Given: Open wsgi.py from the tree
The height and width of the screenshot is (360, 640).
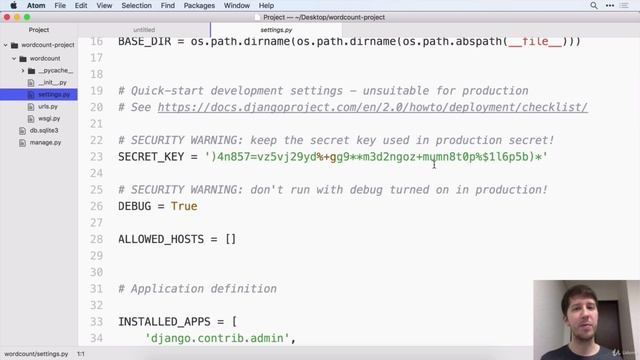Looking at the screenshot, I should (49, 119).
